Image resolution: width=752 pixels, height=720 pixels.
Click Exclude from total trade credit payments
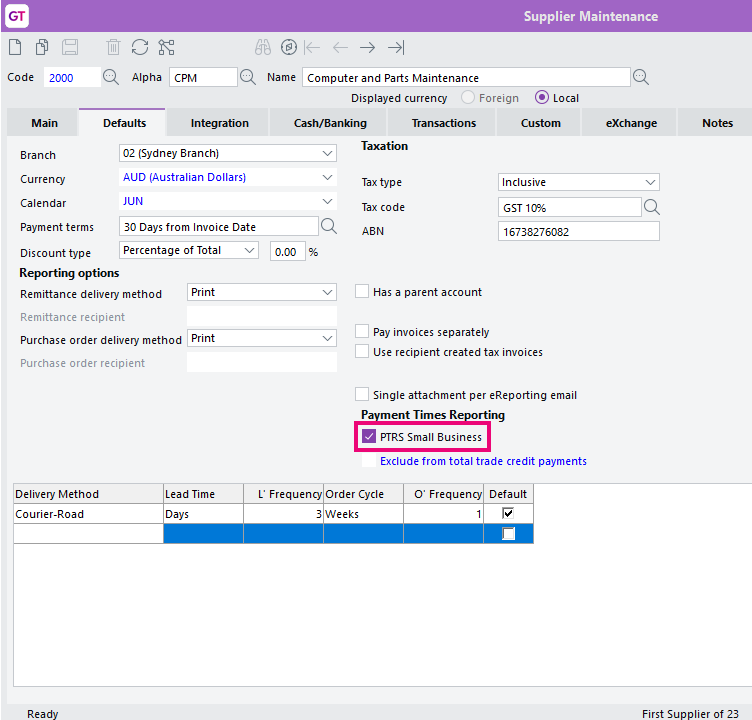point(483,461)
